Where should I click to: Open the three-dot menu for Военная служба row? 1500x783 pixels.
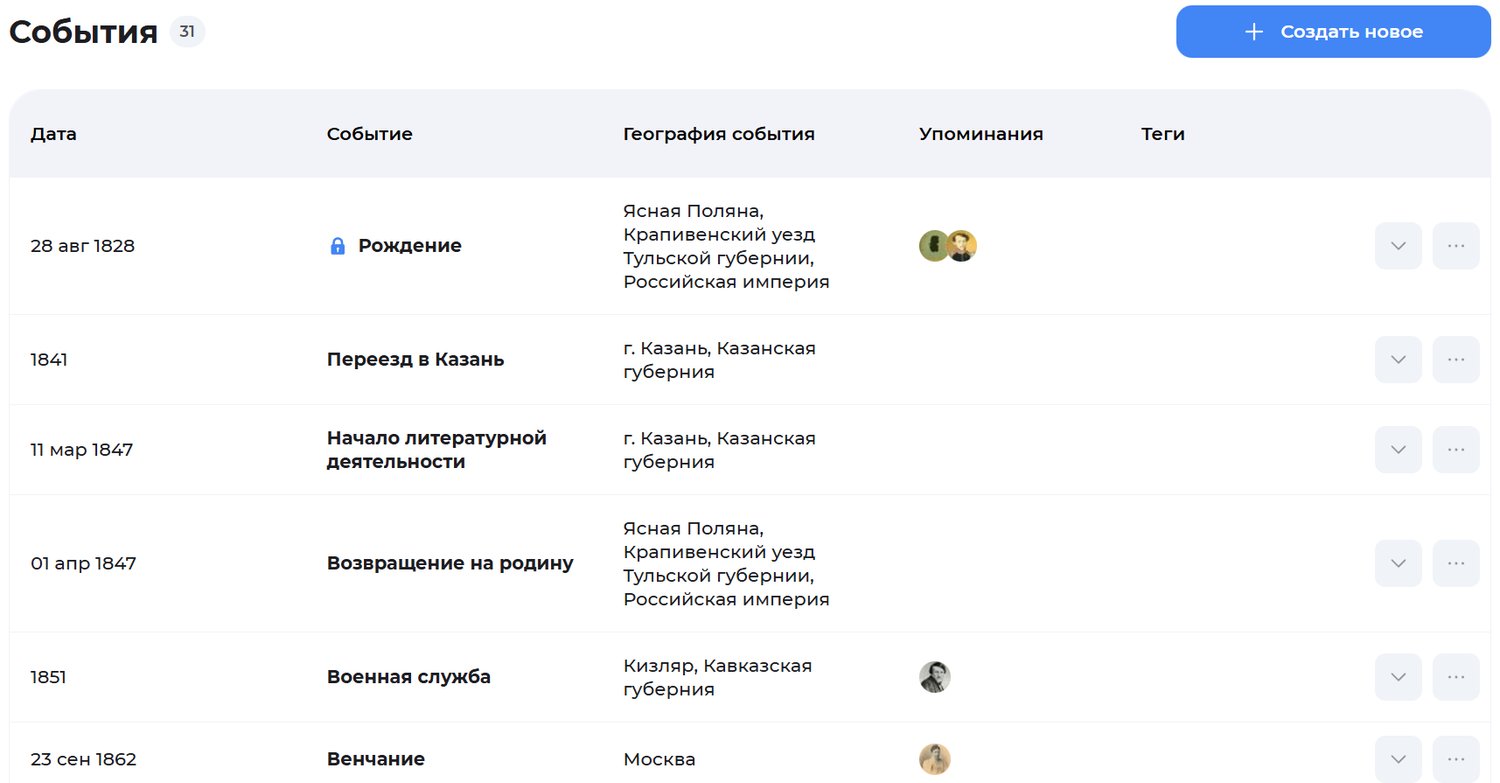coord(1456,677)
